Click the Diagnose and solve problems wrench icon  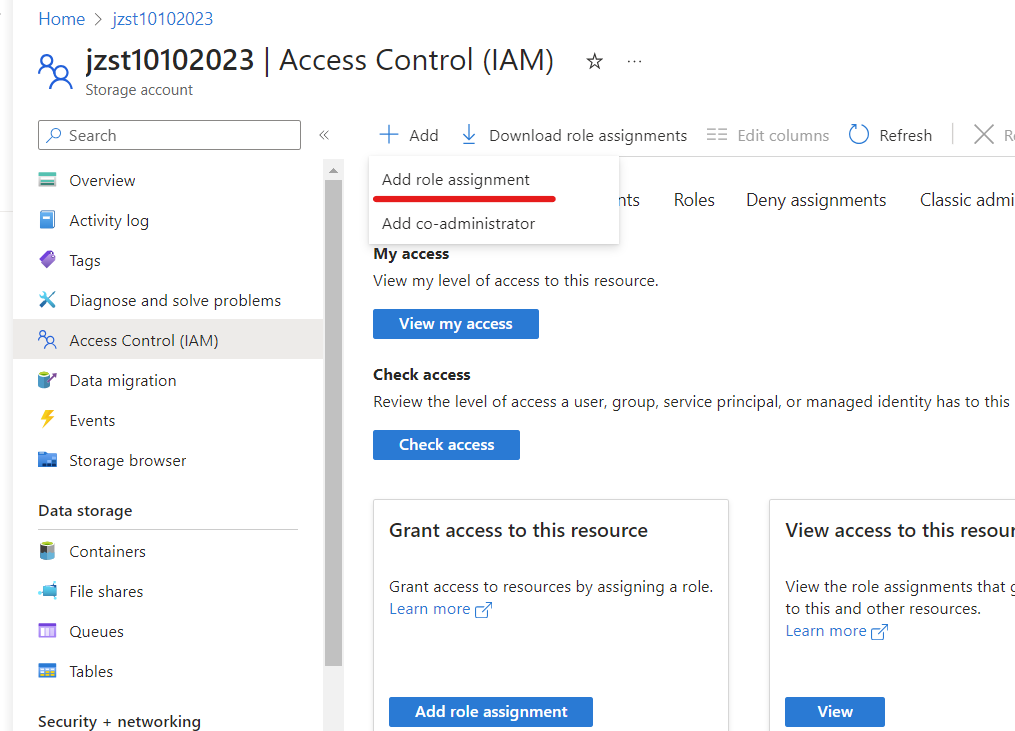click(47, 300)
